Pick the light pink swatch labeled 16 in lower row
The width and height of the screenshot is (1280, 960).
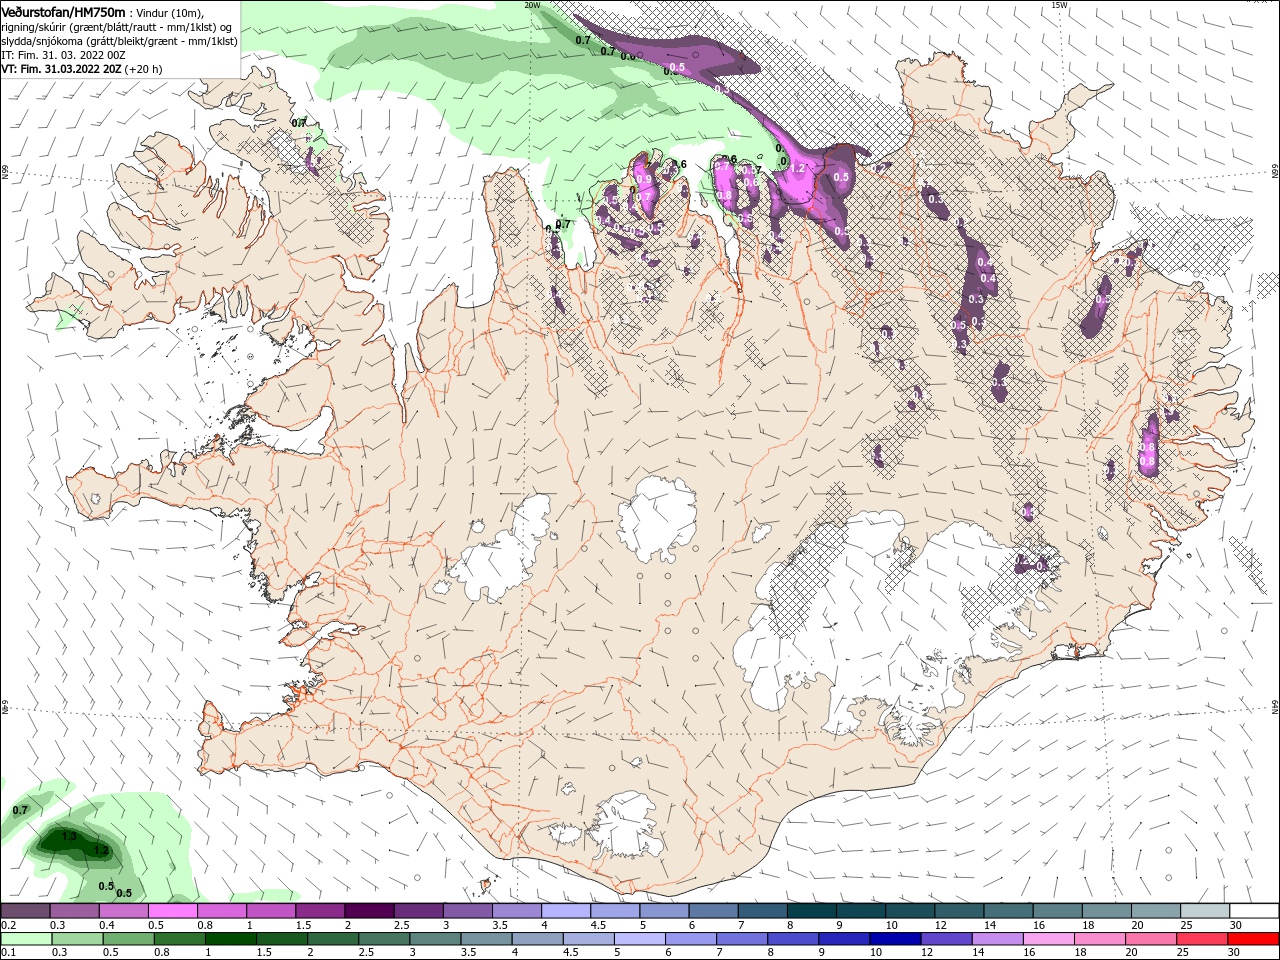pyautogui.click(x=1048, y=939)
